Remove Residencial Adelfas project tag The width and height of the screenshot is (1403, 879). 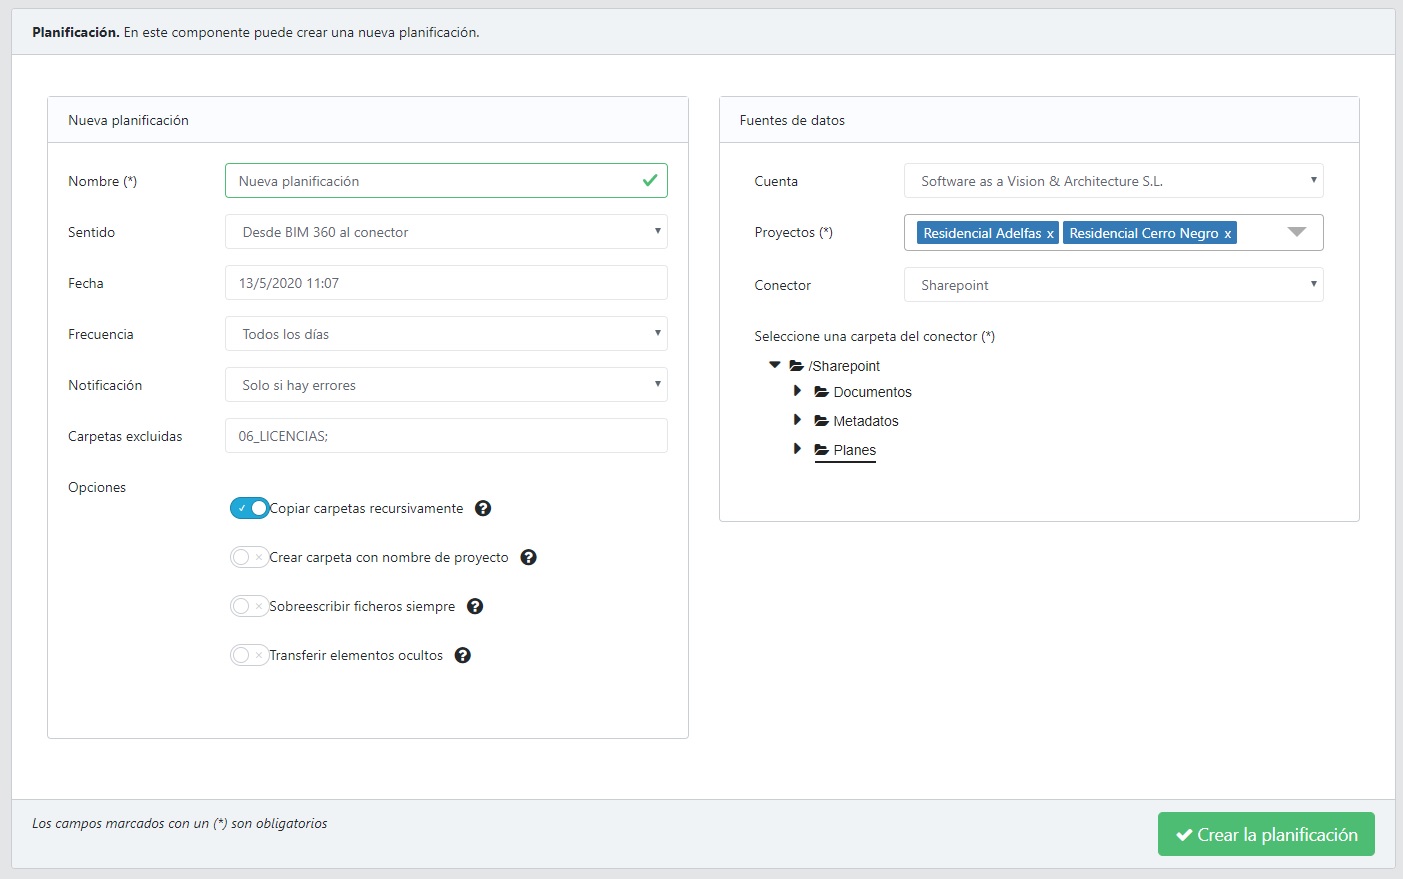pyautogui.click(x=1050, y=234)
